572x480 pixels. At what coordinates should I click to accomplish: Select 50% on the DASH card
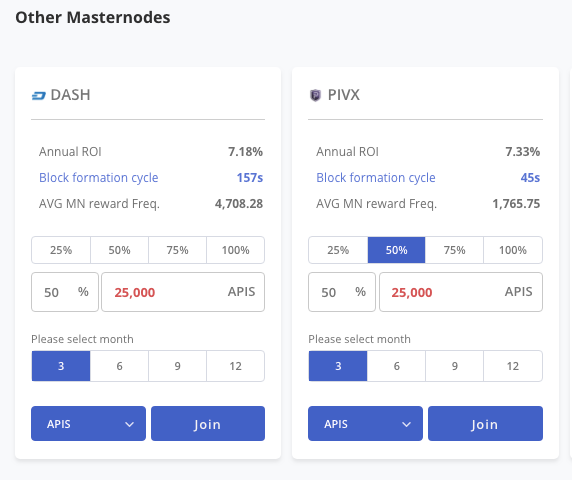click(x=119, y=250)
